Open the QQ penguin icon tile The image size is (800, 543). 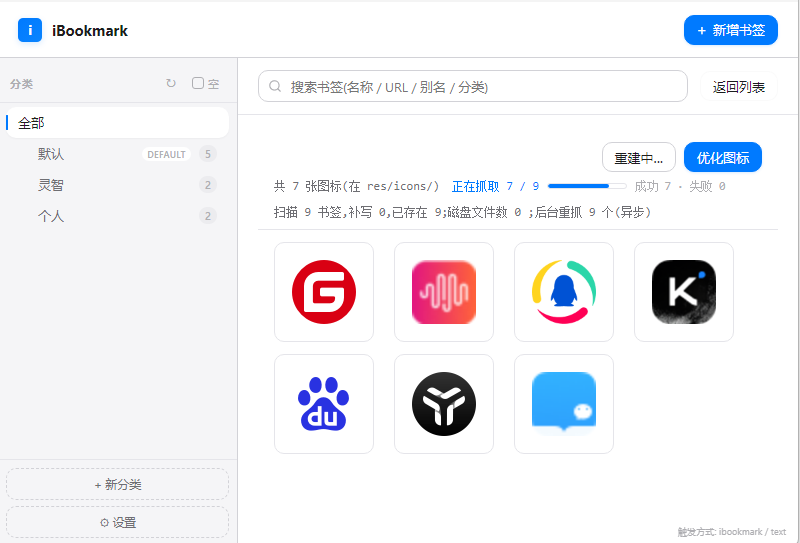pyautogui.click(x=564, y=292)
